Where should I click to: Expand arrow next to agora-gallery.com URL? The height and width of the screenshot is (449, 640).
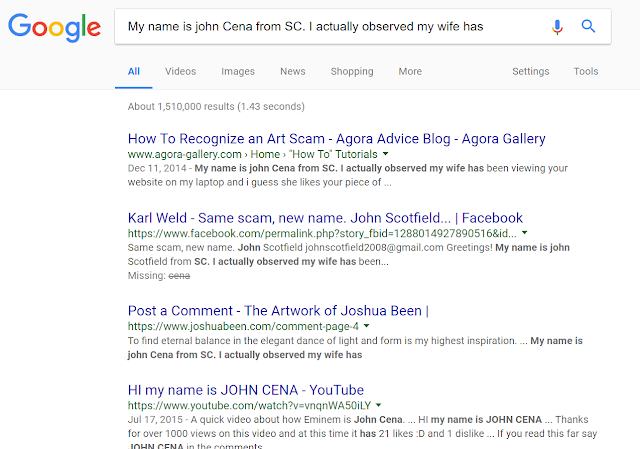385,154
